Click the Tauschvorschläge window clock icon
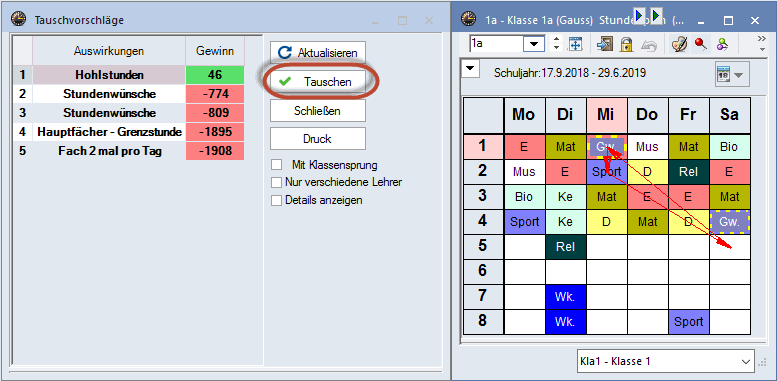The height and width of the screenshot is (381, 777). click(x=19, y=20)
